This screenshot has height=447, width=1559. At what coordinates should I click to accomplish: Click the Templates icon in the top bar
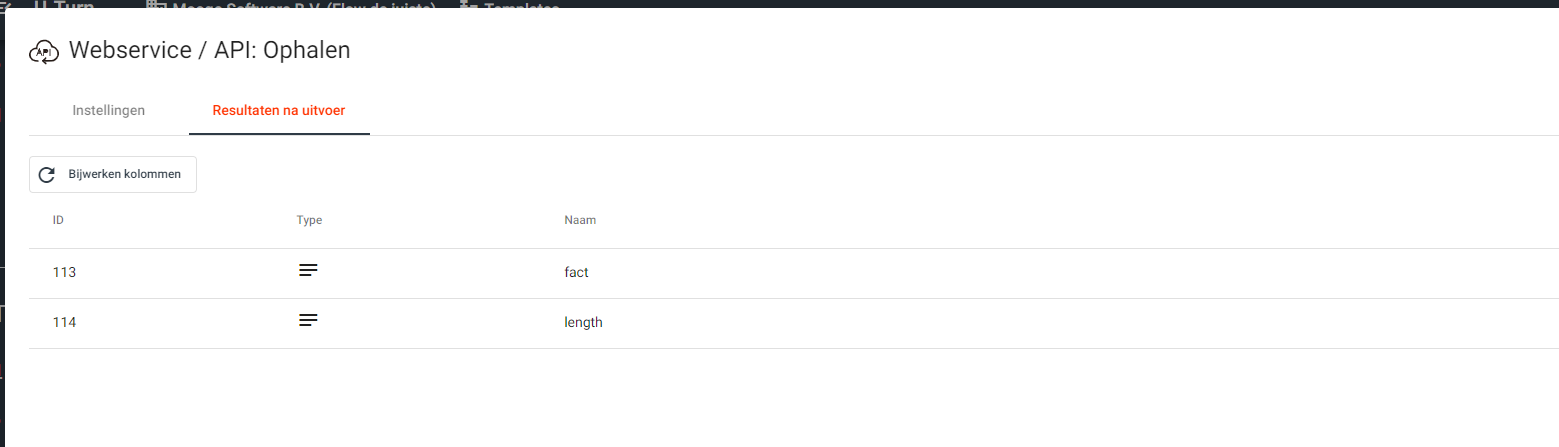tap(469, 5)
